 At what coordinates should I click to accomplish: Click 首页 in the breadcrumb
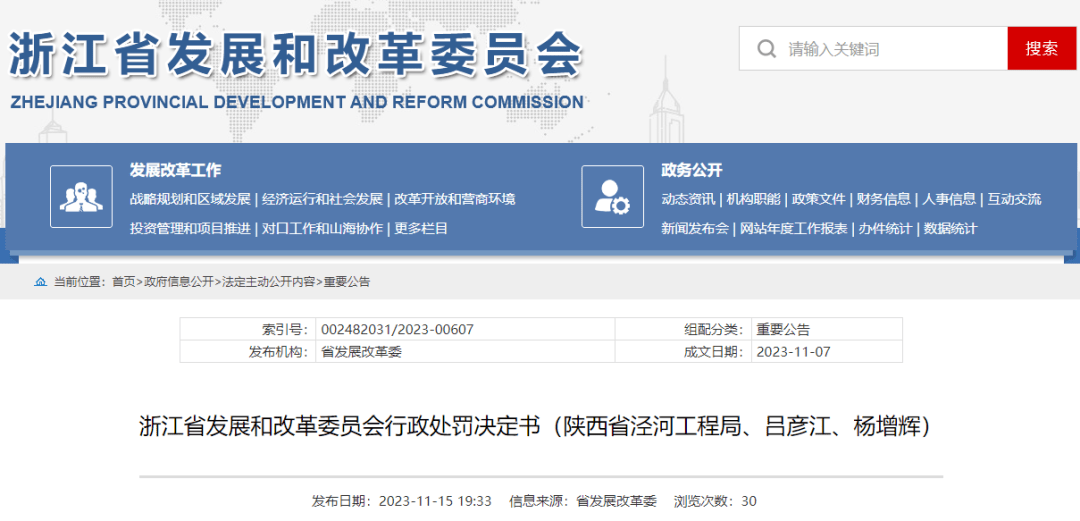pyautogui.click(x=123, y=282)
